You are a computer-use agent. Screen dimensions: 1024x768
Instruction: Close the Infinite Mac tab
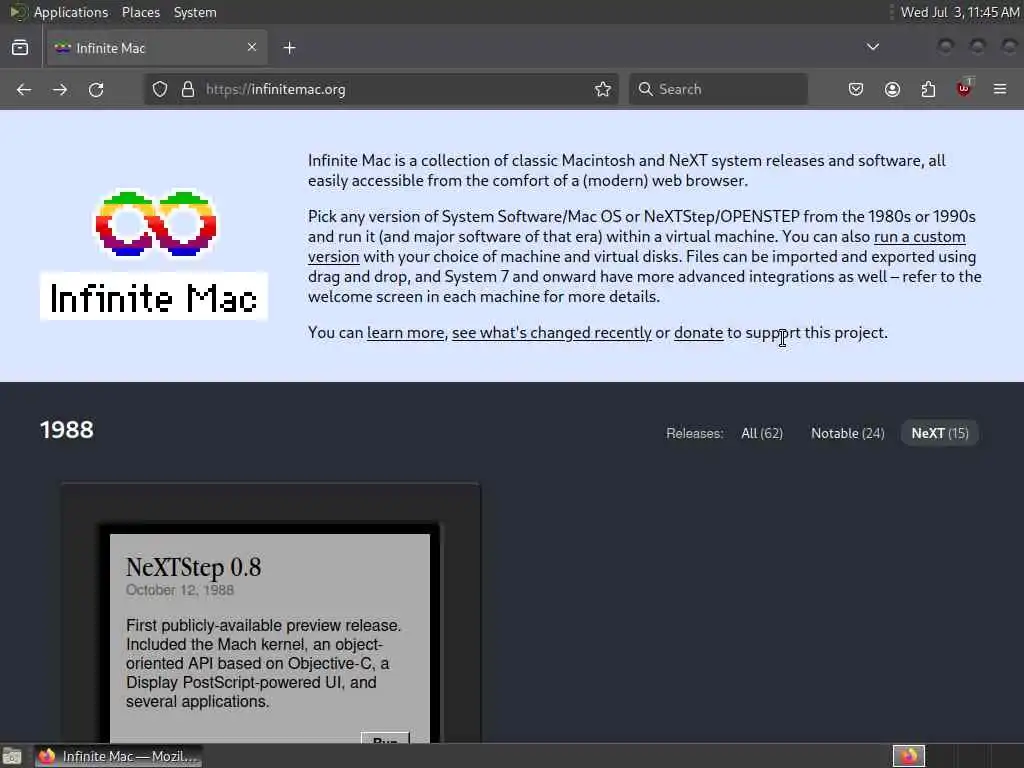coord(252,47)
